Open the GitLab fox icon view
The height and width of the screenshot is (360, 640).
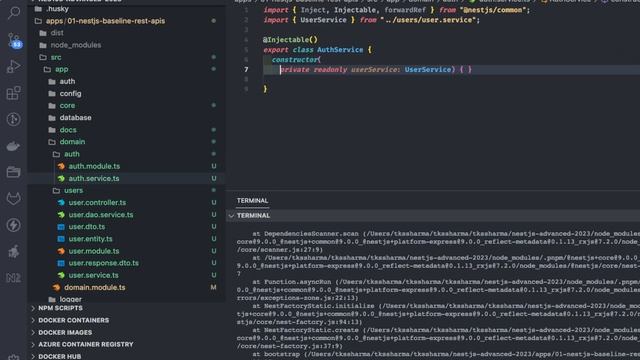click(13, 198)
